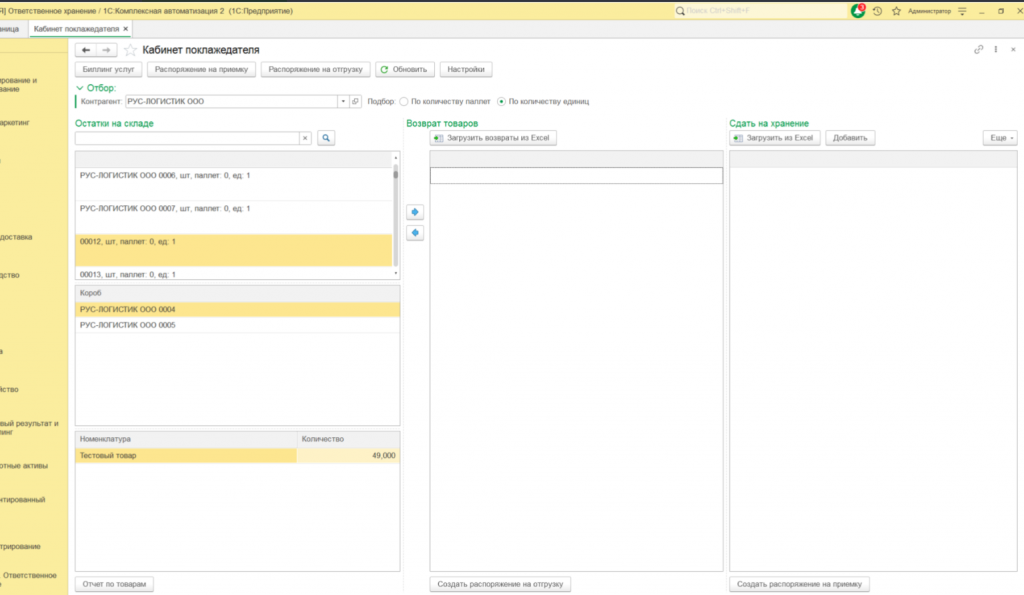1024x595 pixels.
Task: Copy link via chain icon
Action: 979,49
